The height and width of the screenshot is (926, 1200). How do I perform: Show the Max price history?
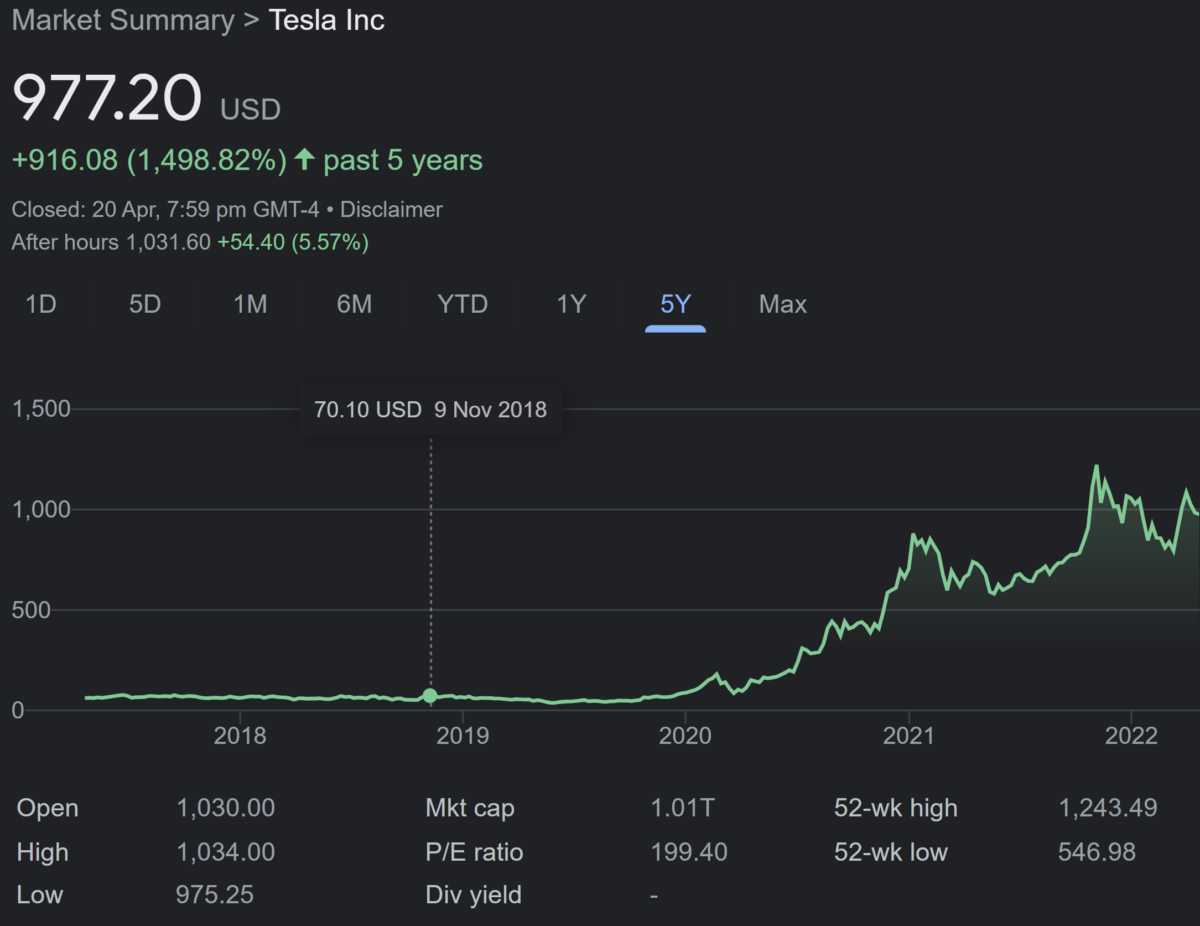pos(783,304)
